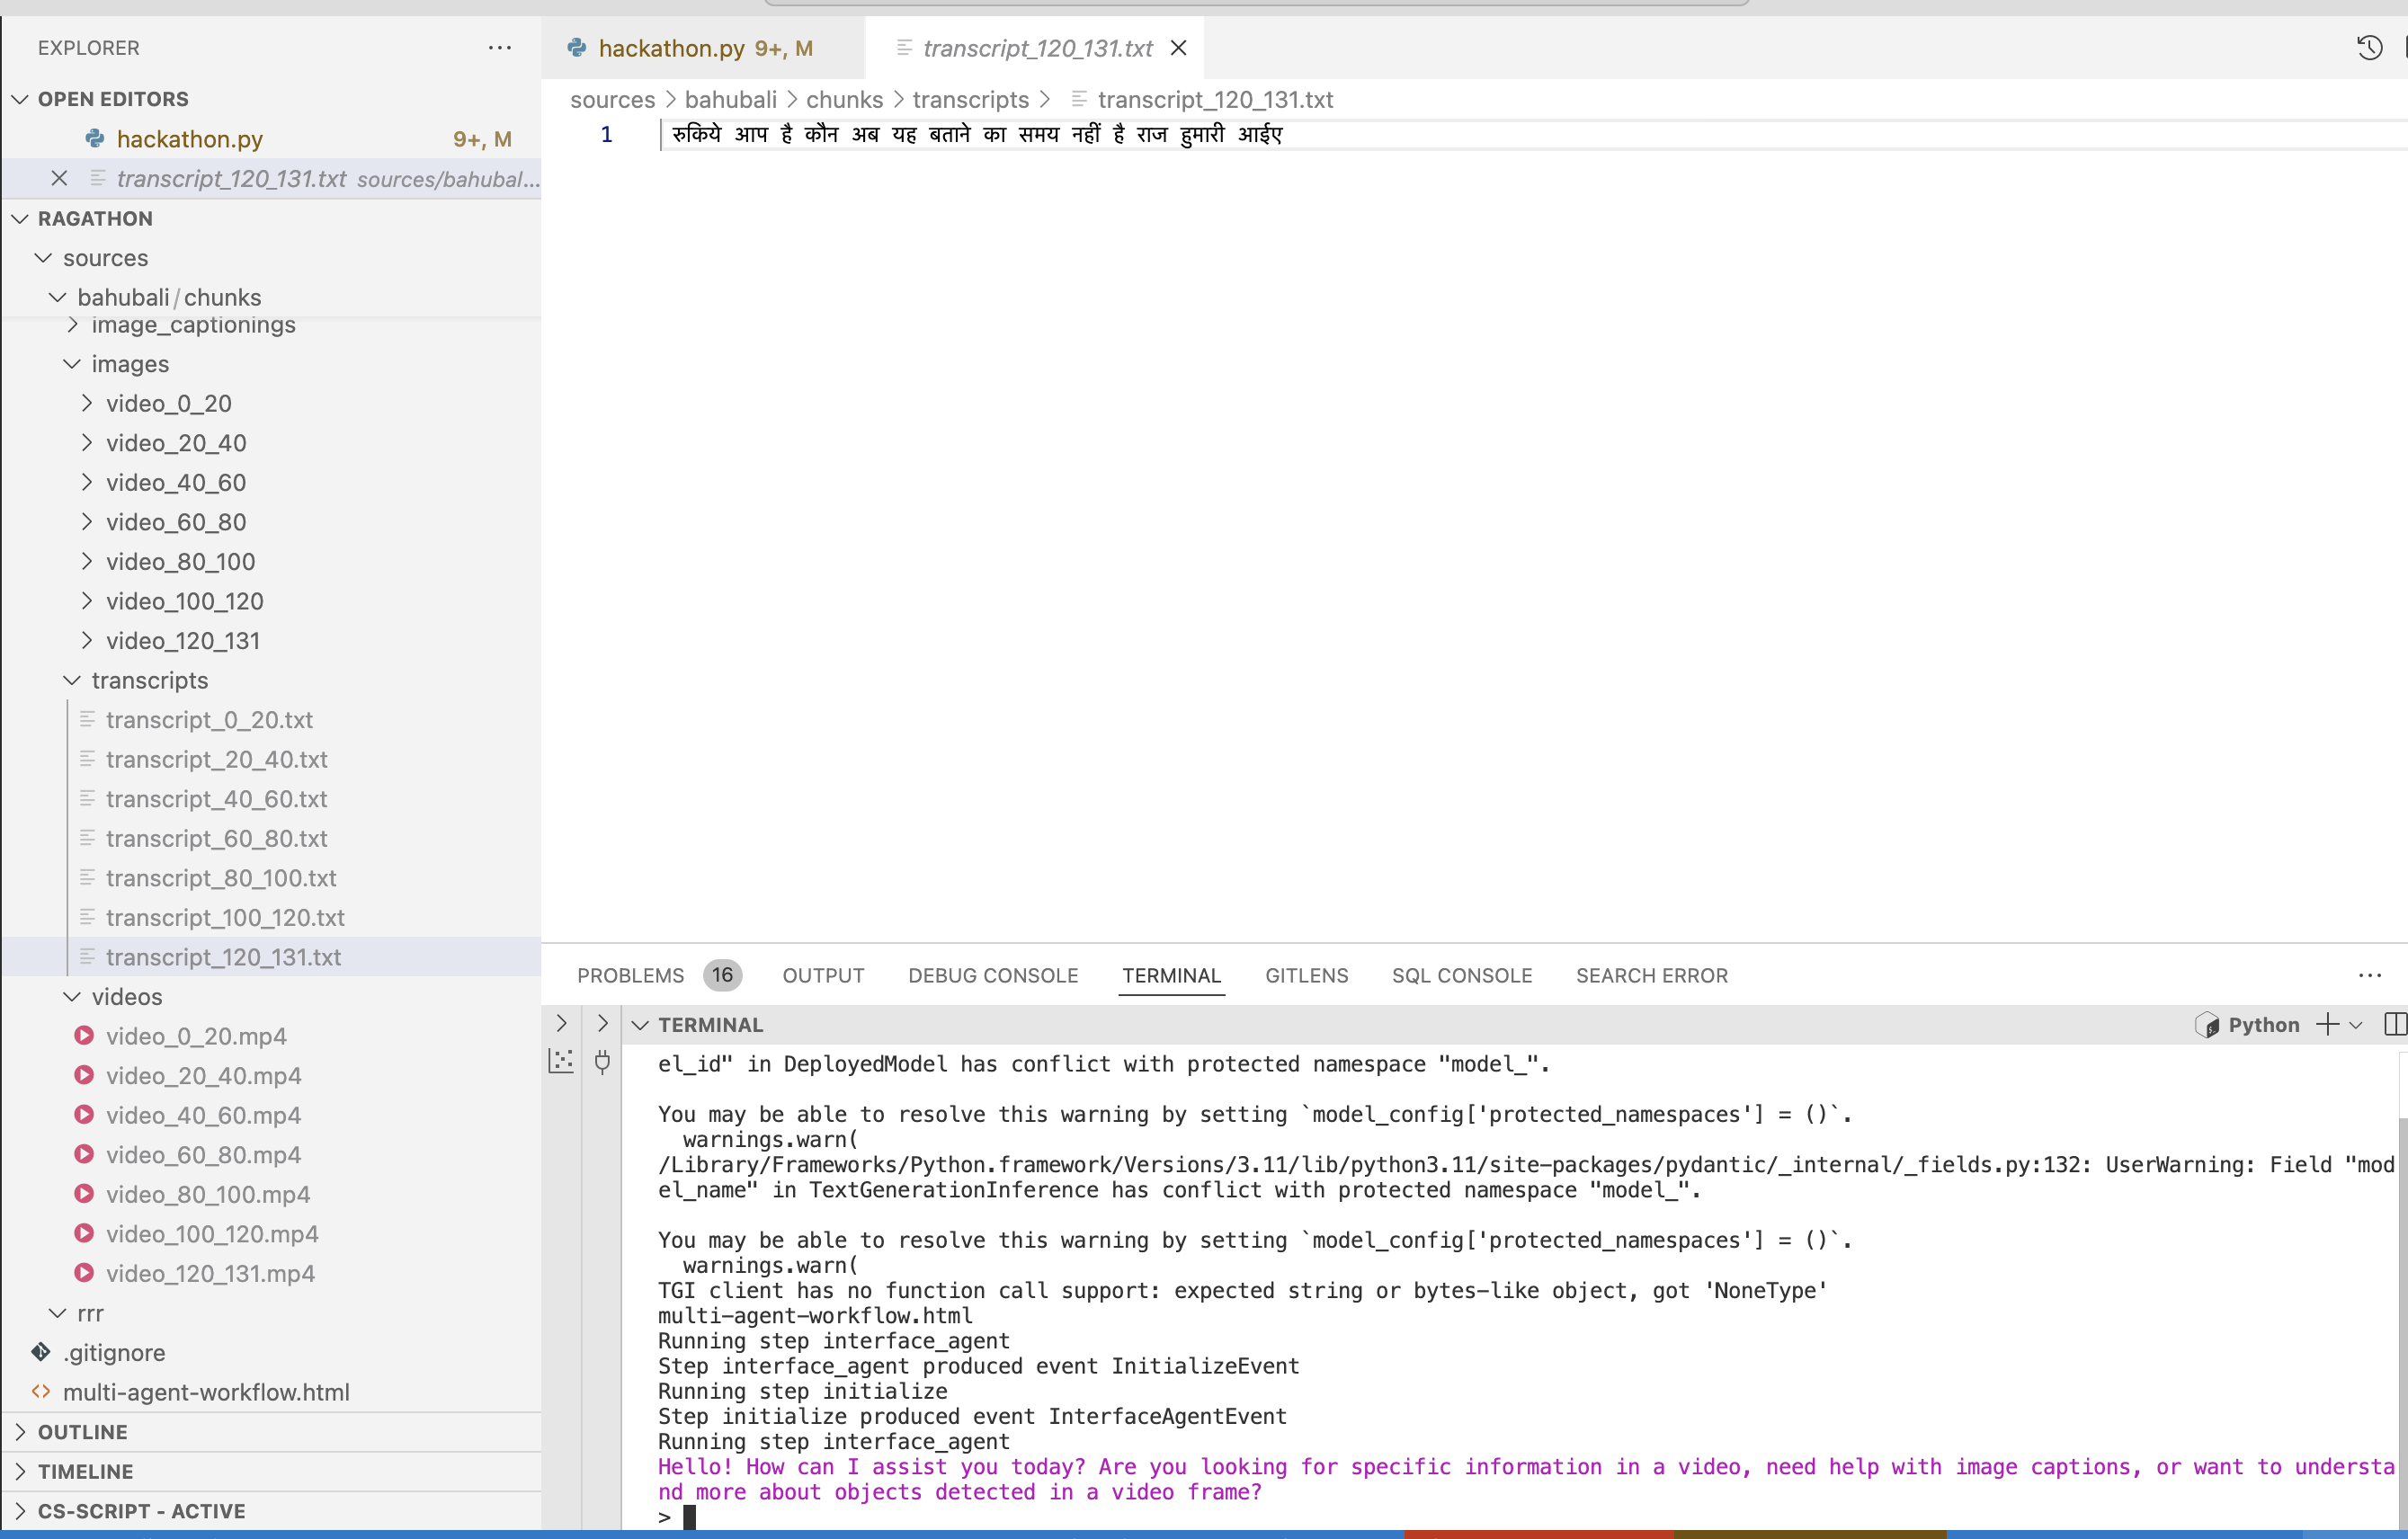
Task: Click the timeline history icon in editor toolbar
Action: tap(2368, 48)
